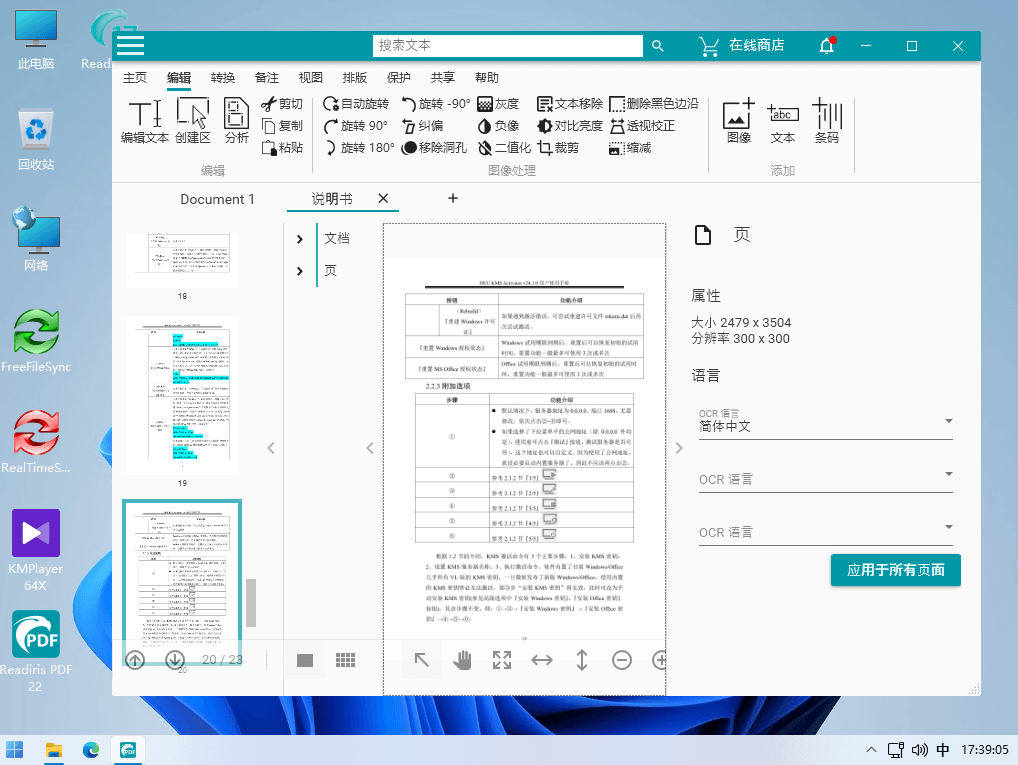Switch to grid thumbnail view
1018x765 pixels.
click(x=345, y=660)
